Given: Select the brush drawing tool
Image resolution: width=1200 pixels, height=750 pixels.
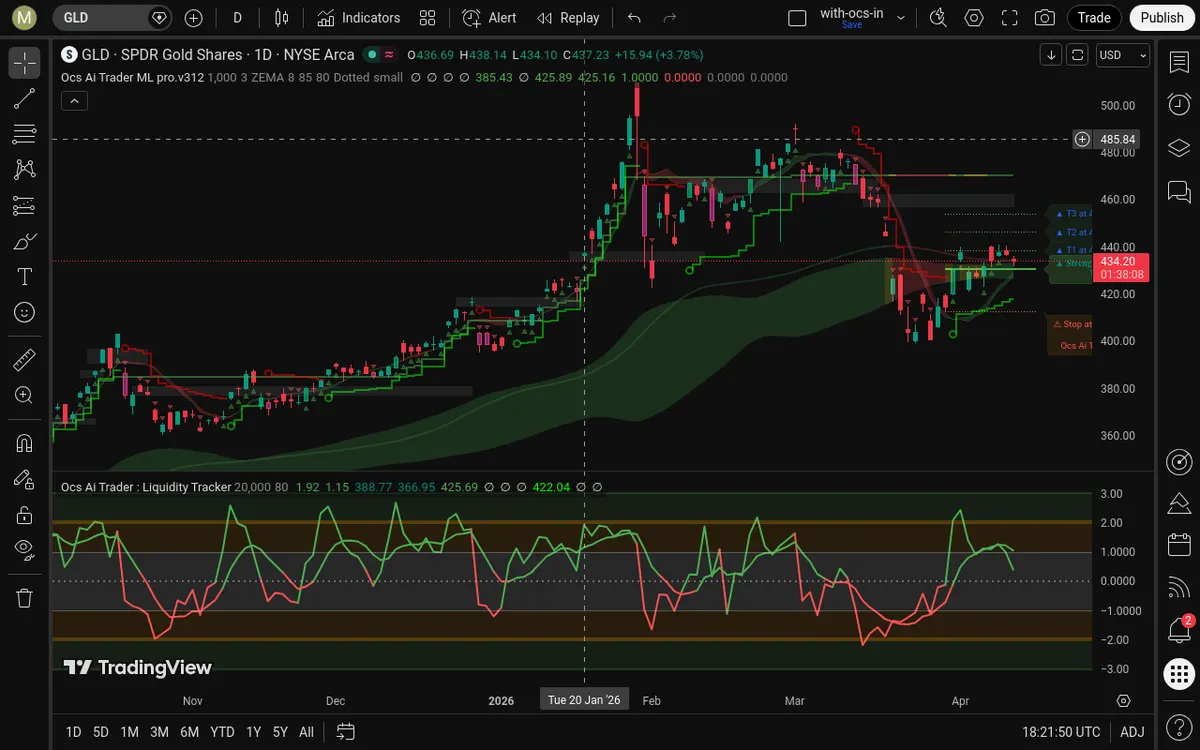Looking at the screenshot, I should (x=25, y=241).
